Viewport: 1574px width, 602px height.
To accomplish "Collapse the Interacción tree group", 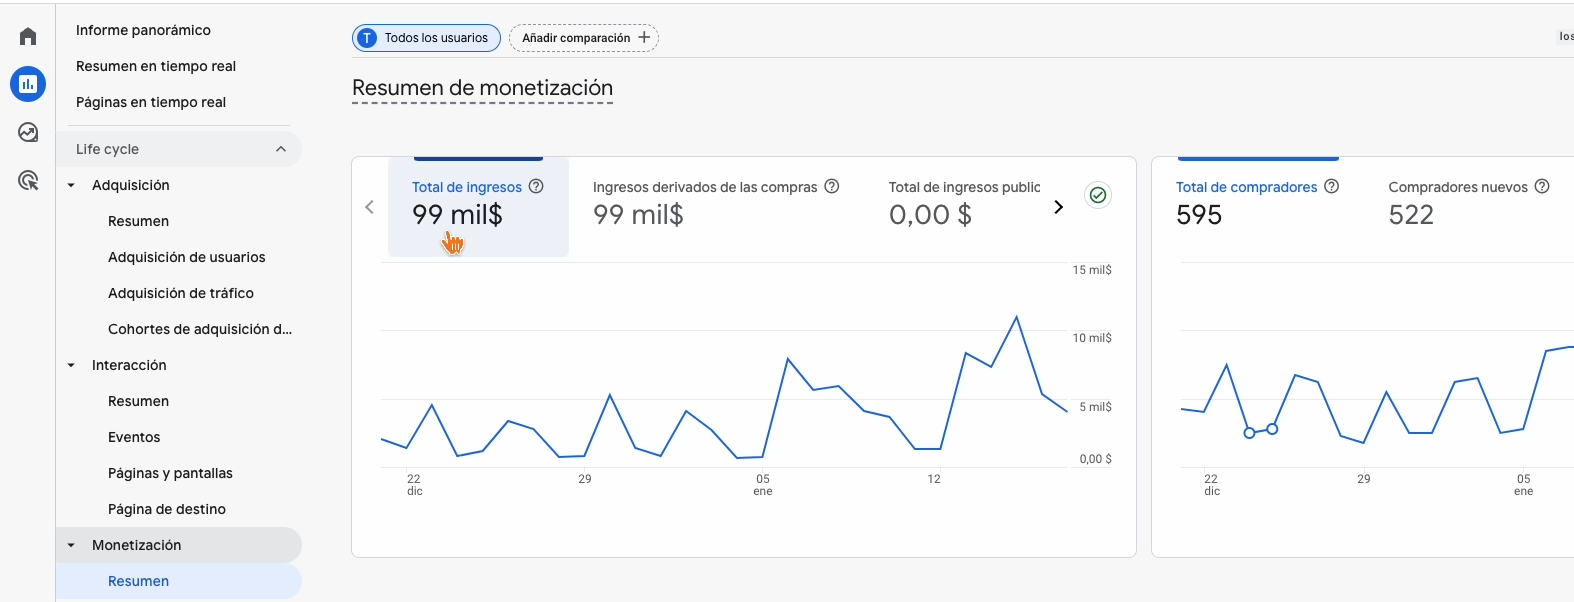I will 71,365.
